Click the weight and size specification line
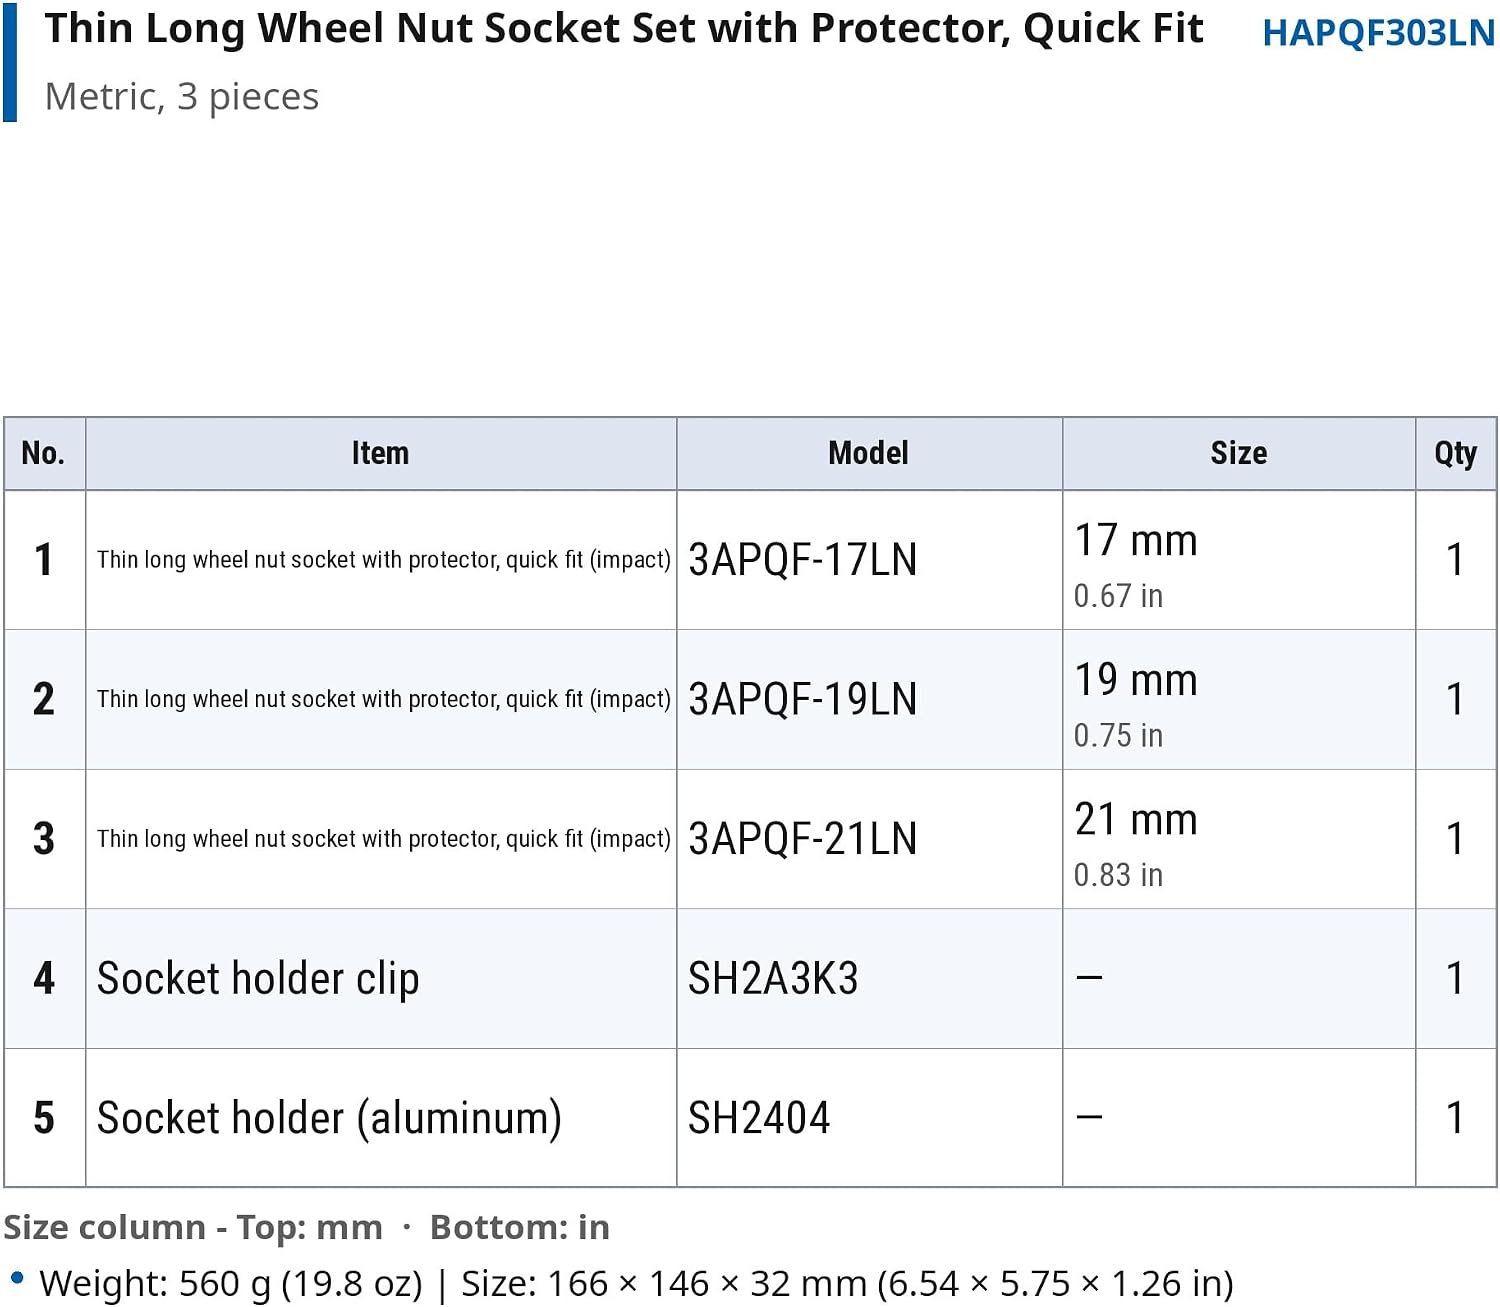 click(x=636, y=1283)
